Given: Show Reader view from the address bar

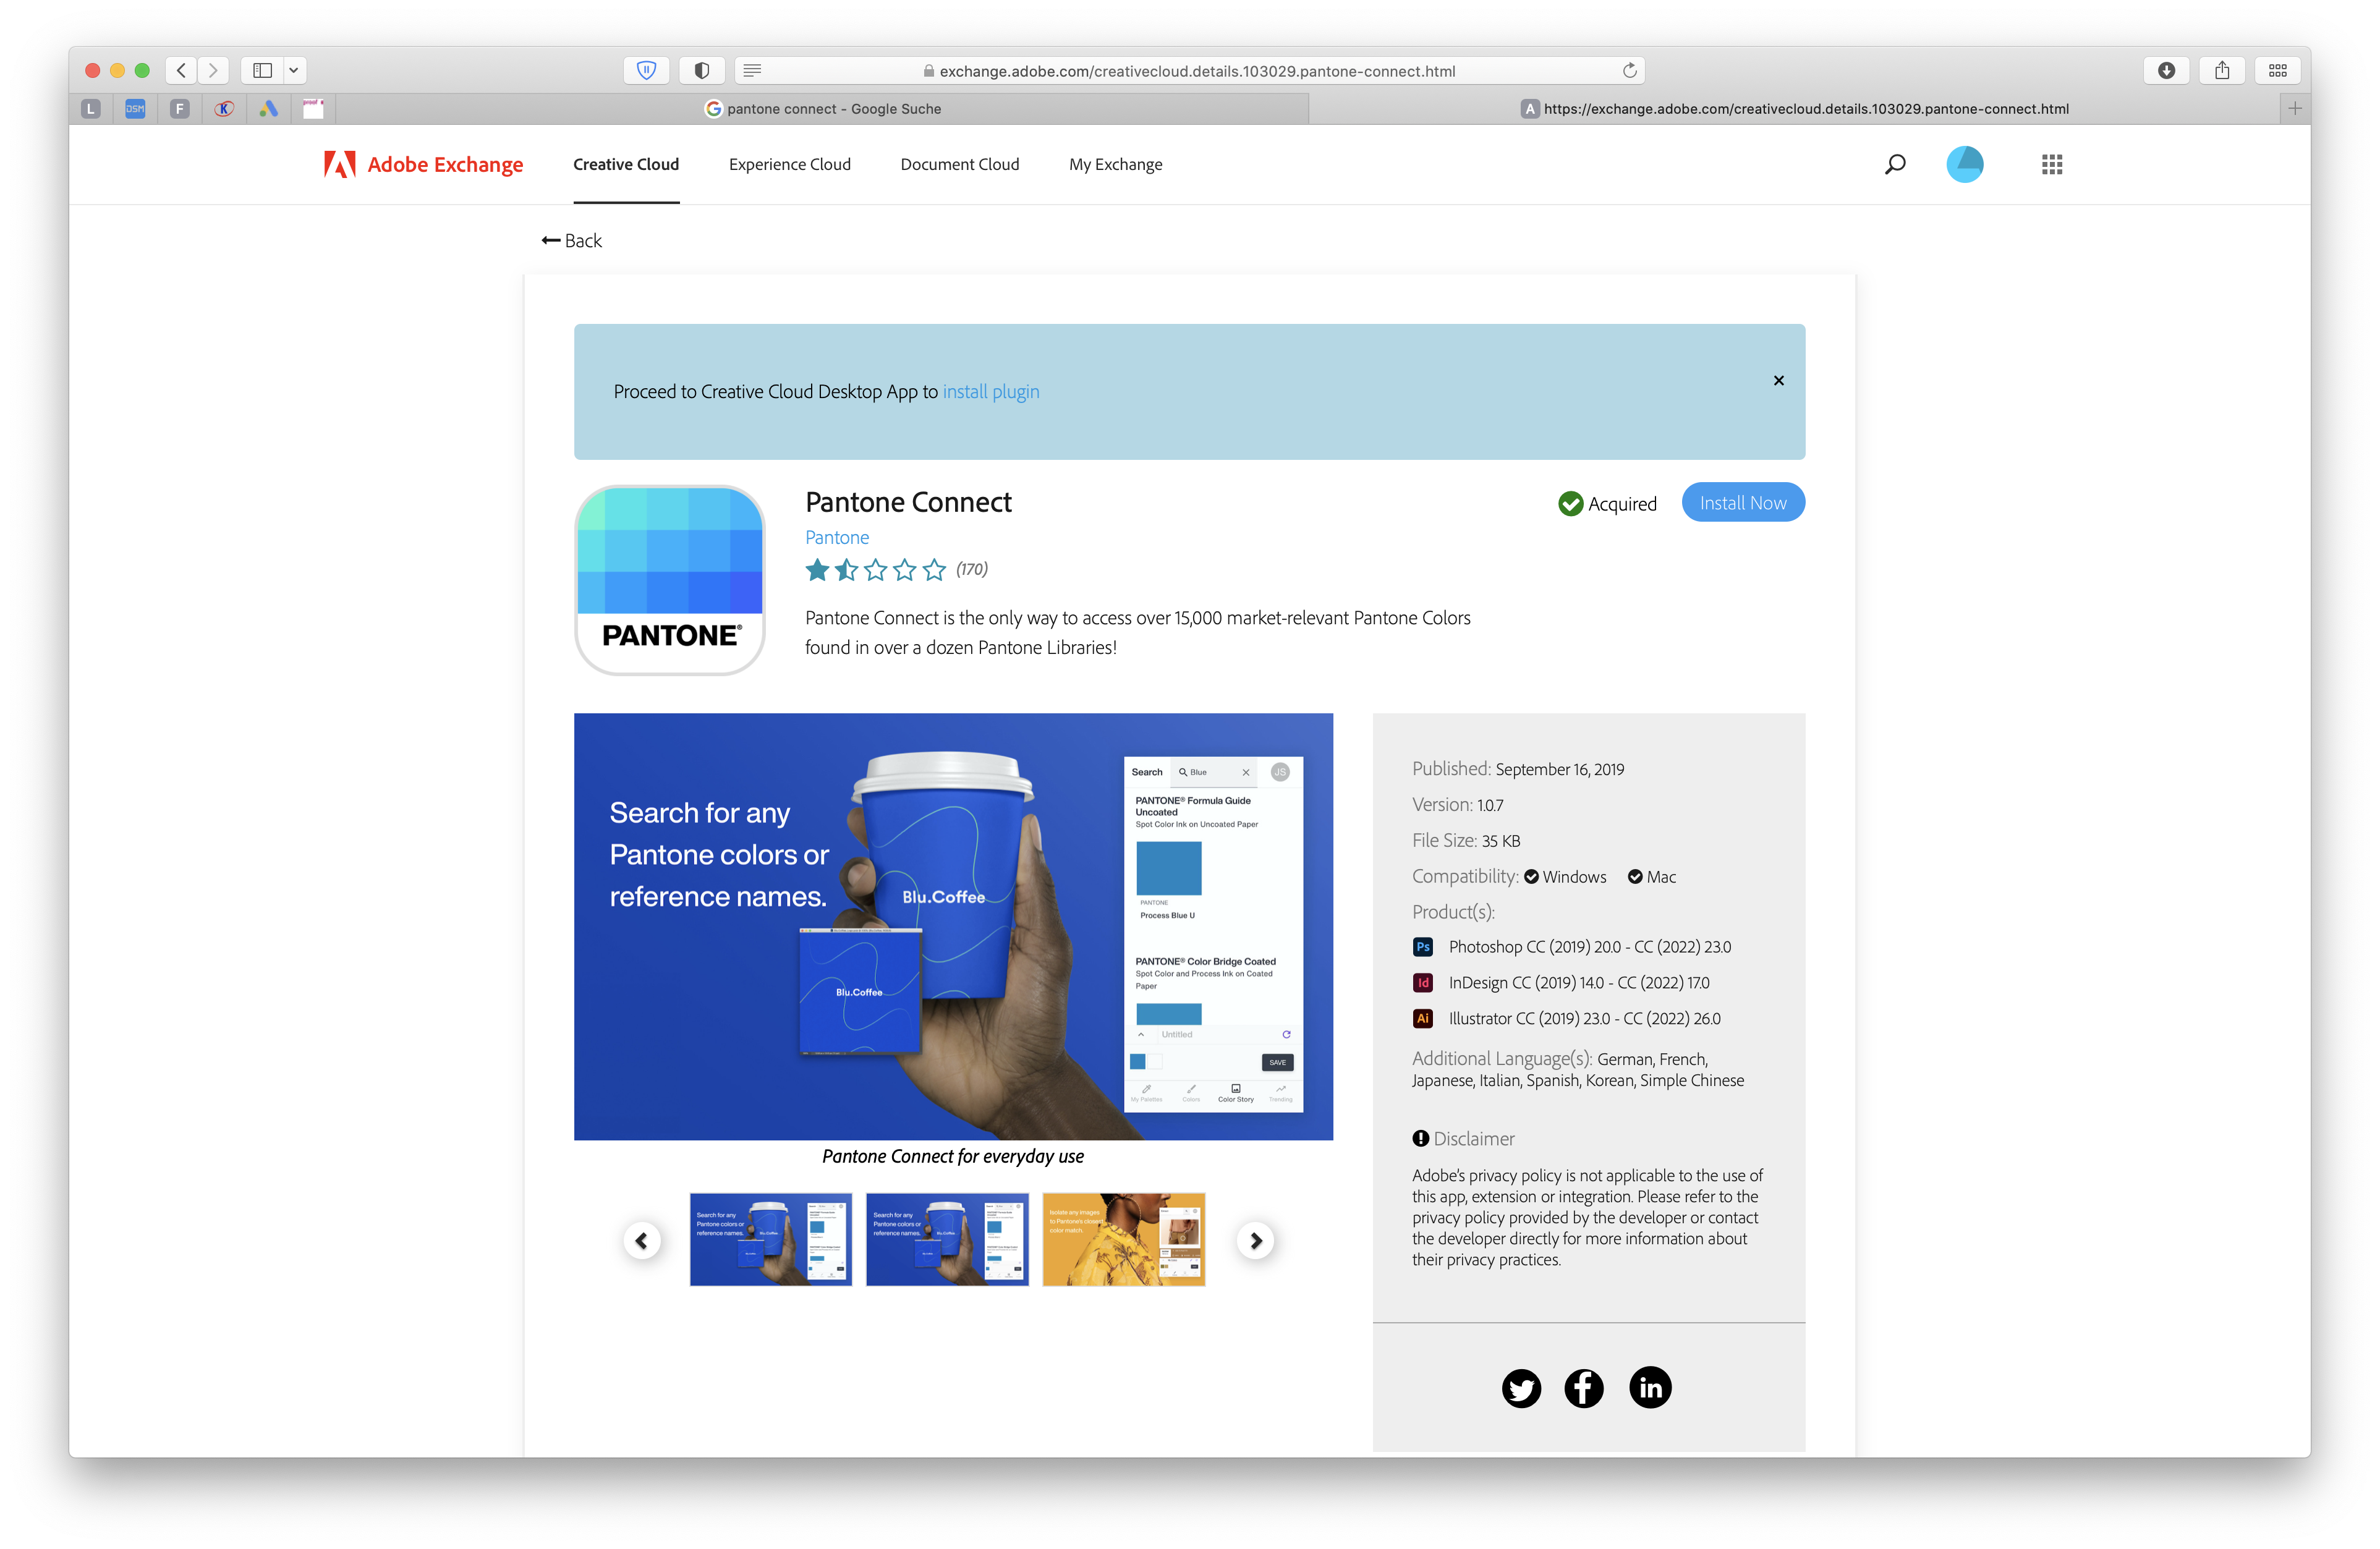Looking at the screenshot, I should tap(753, 70).
